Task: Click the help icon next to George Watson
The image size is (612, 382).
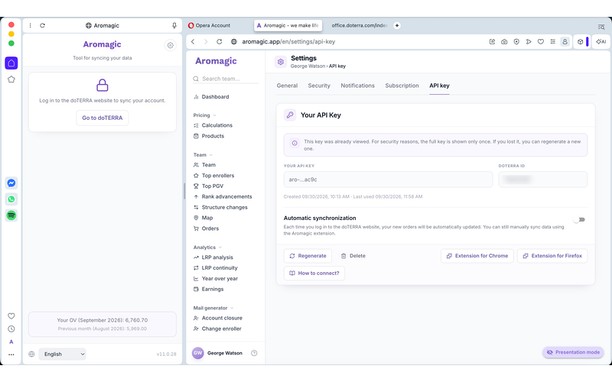Action: click(254, 353)
